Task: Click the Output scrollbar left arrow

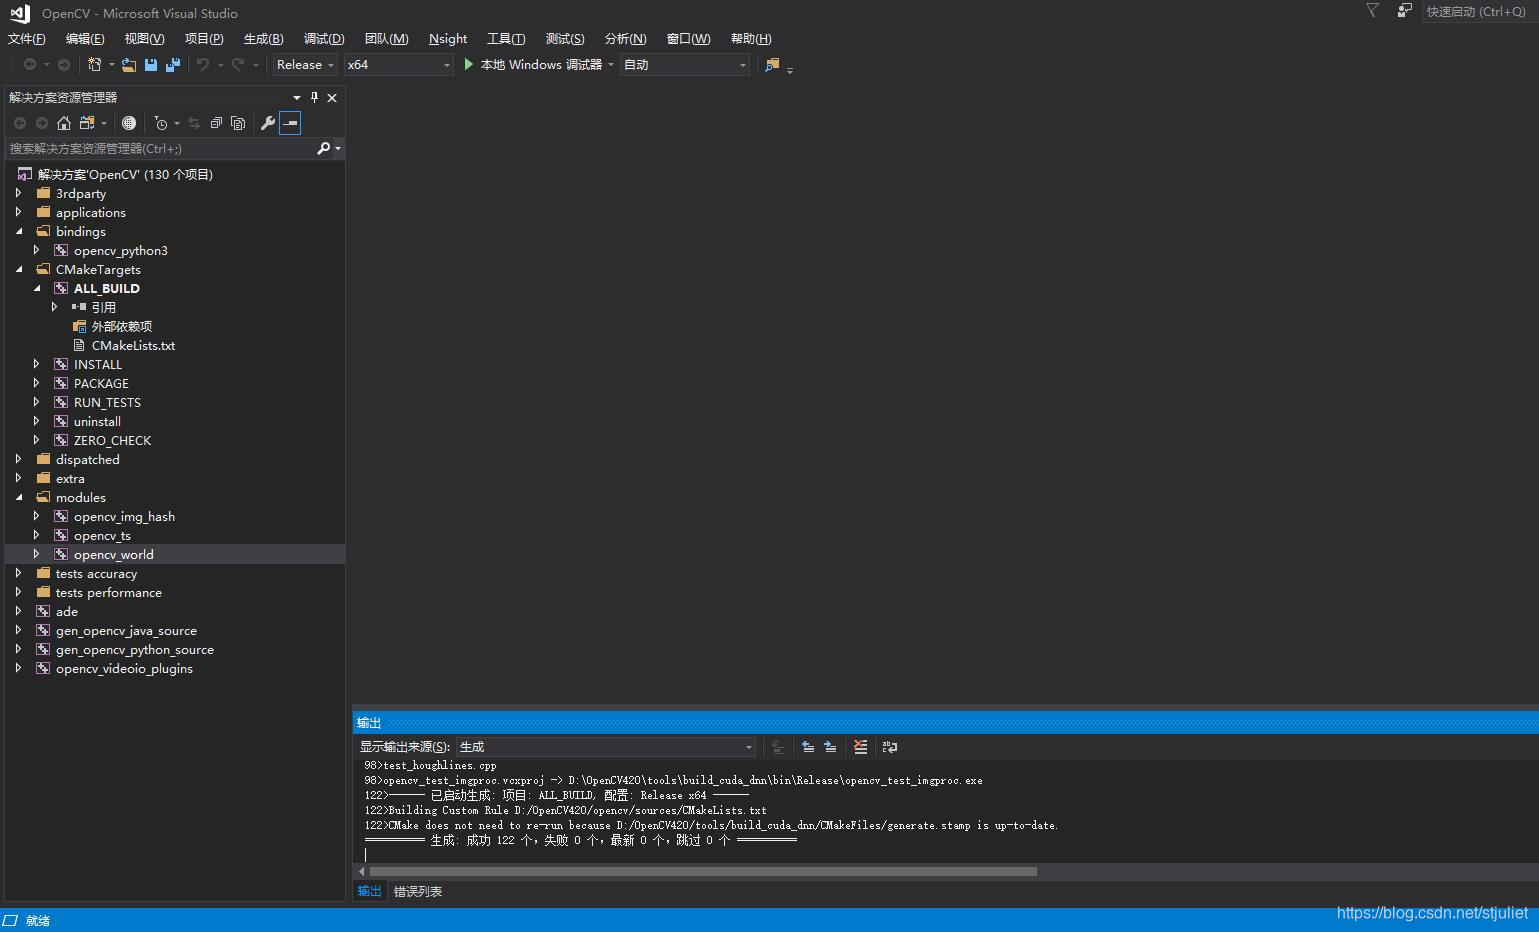Action: click(361, 872)
